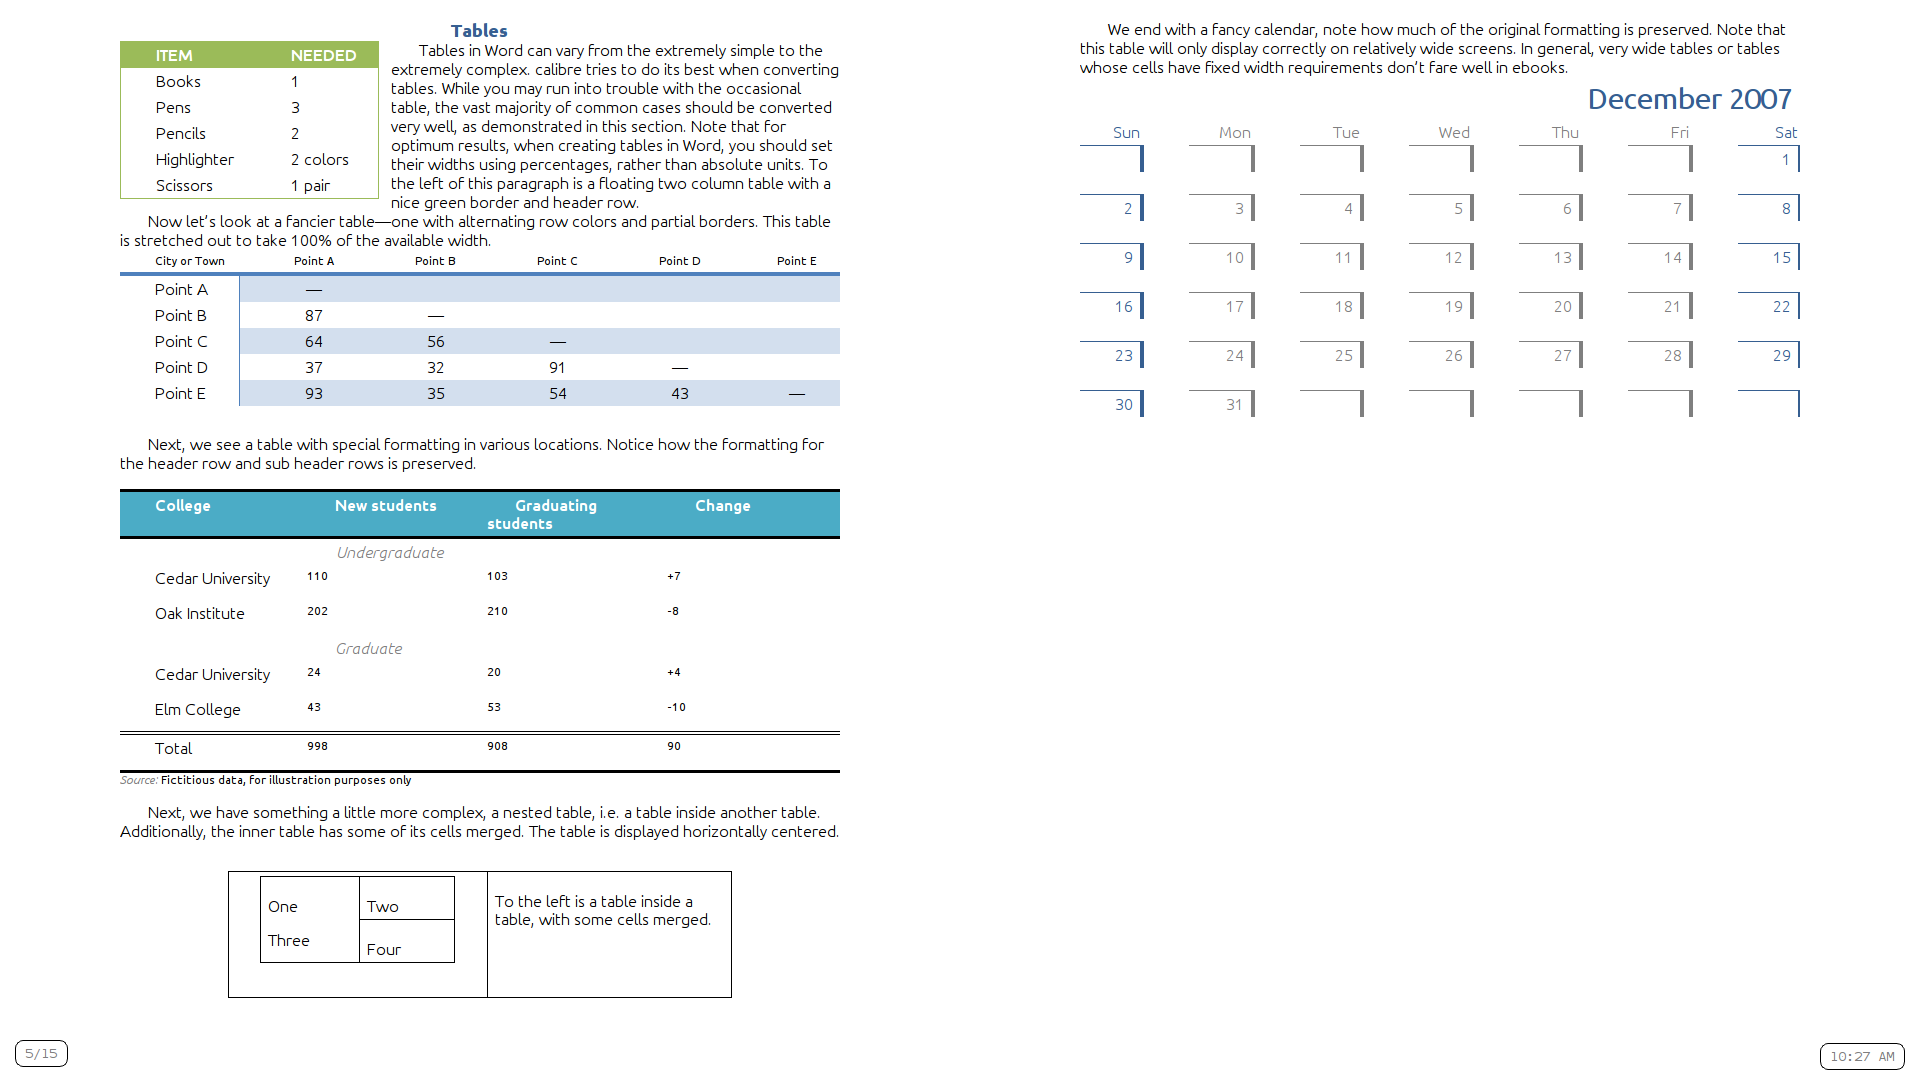Image resolution: width=1920 pixels, height=1080 pixels.
Task: Click the Total row in college data table
Action: (481, 746)
